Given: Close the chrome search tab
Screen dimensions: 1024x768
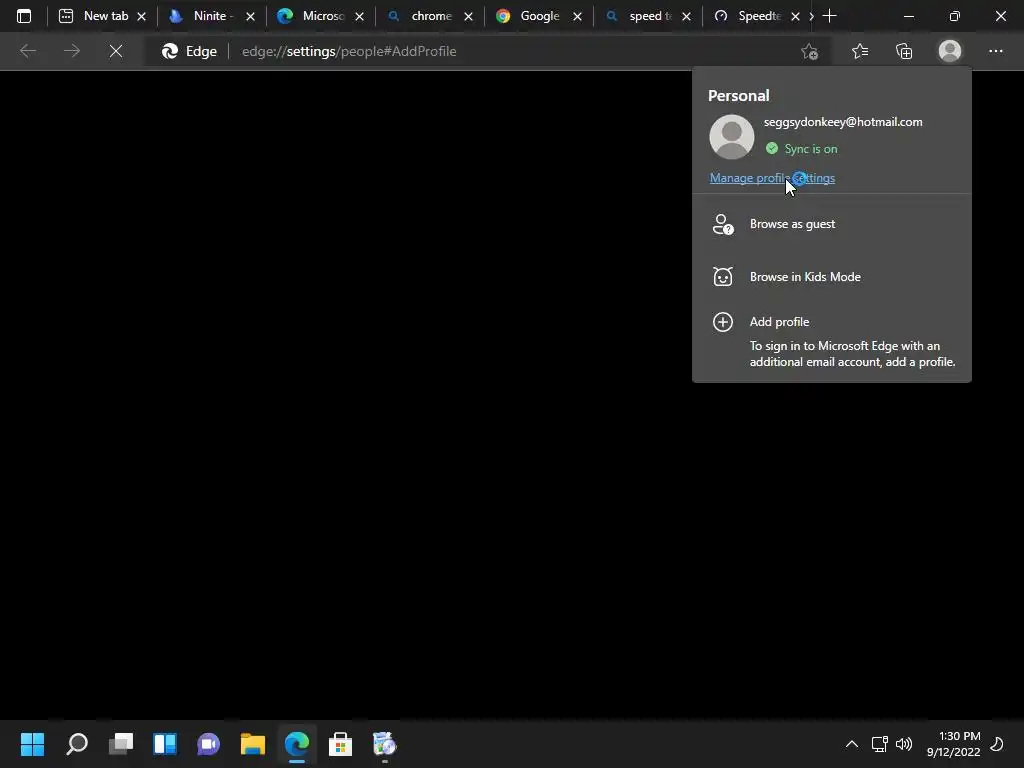Looking at the screenshot, I should click(469, 16).
